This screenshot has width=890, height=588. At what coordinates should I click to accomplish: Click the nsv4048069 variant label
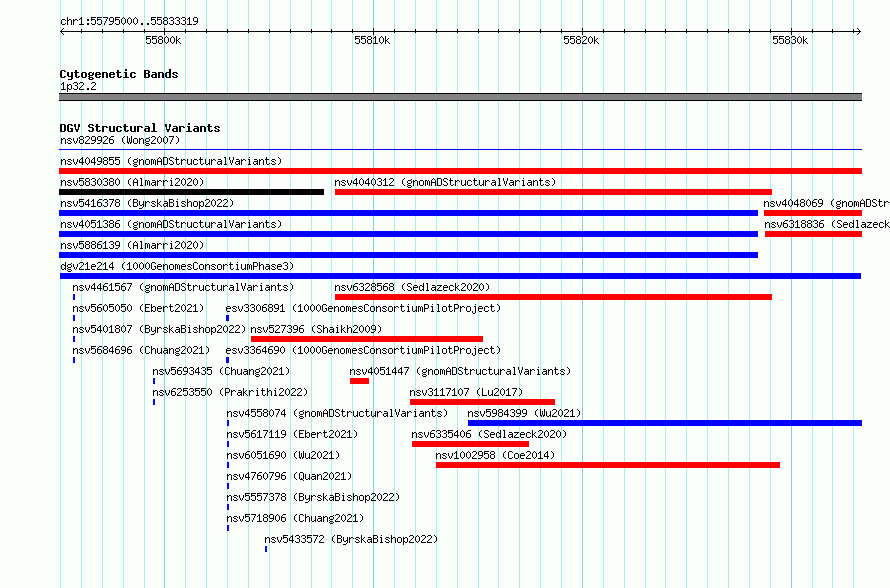pyautogui.click(x=826, y=203)
